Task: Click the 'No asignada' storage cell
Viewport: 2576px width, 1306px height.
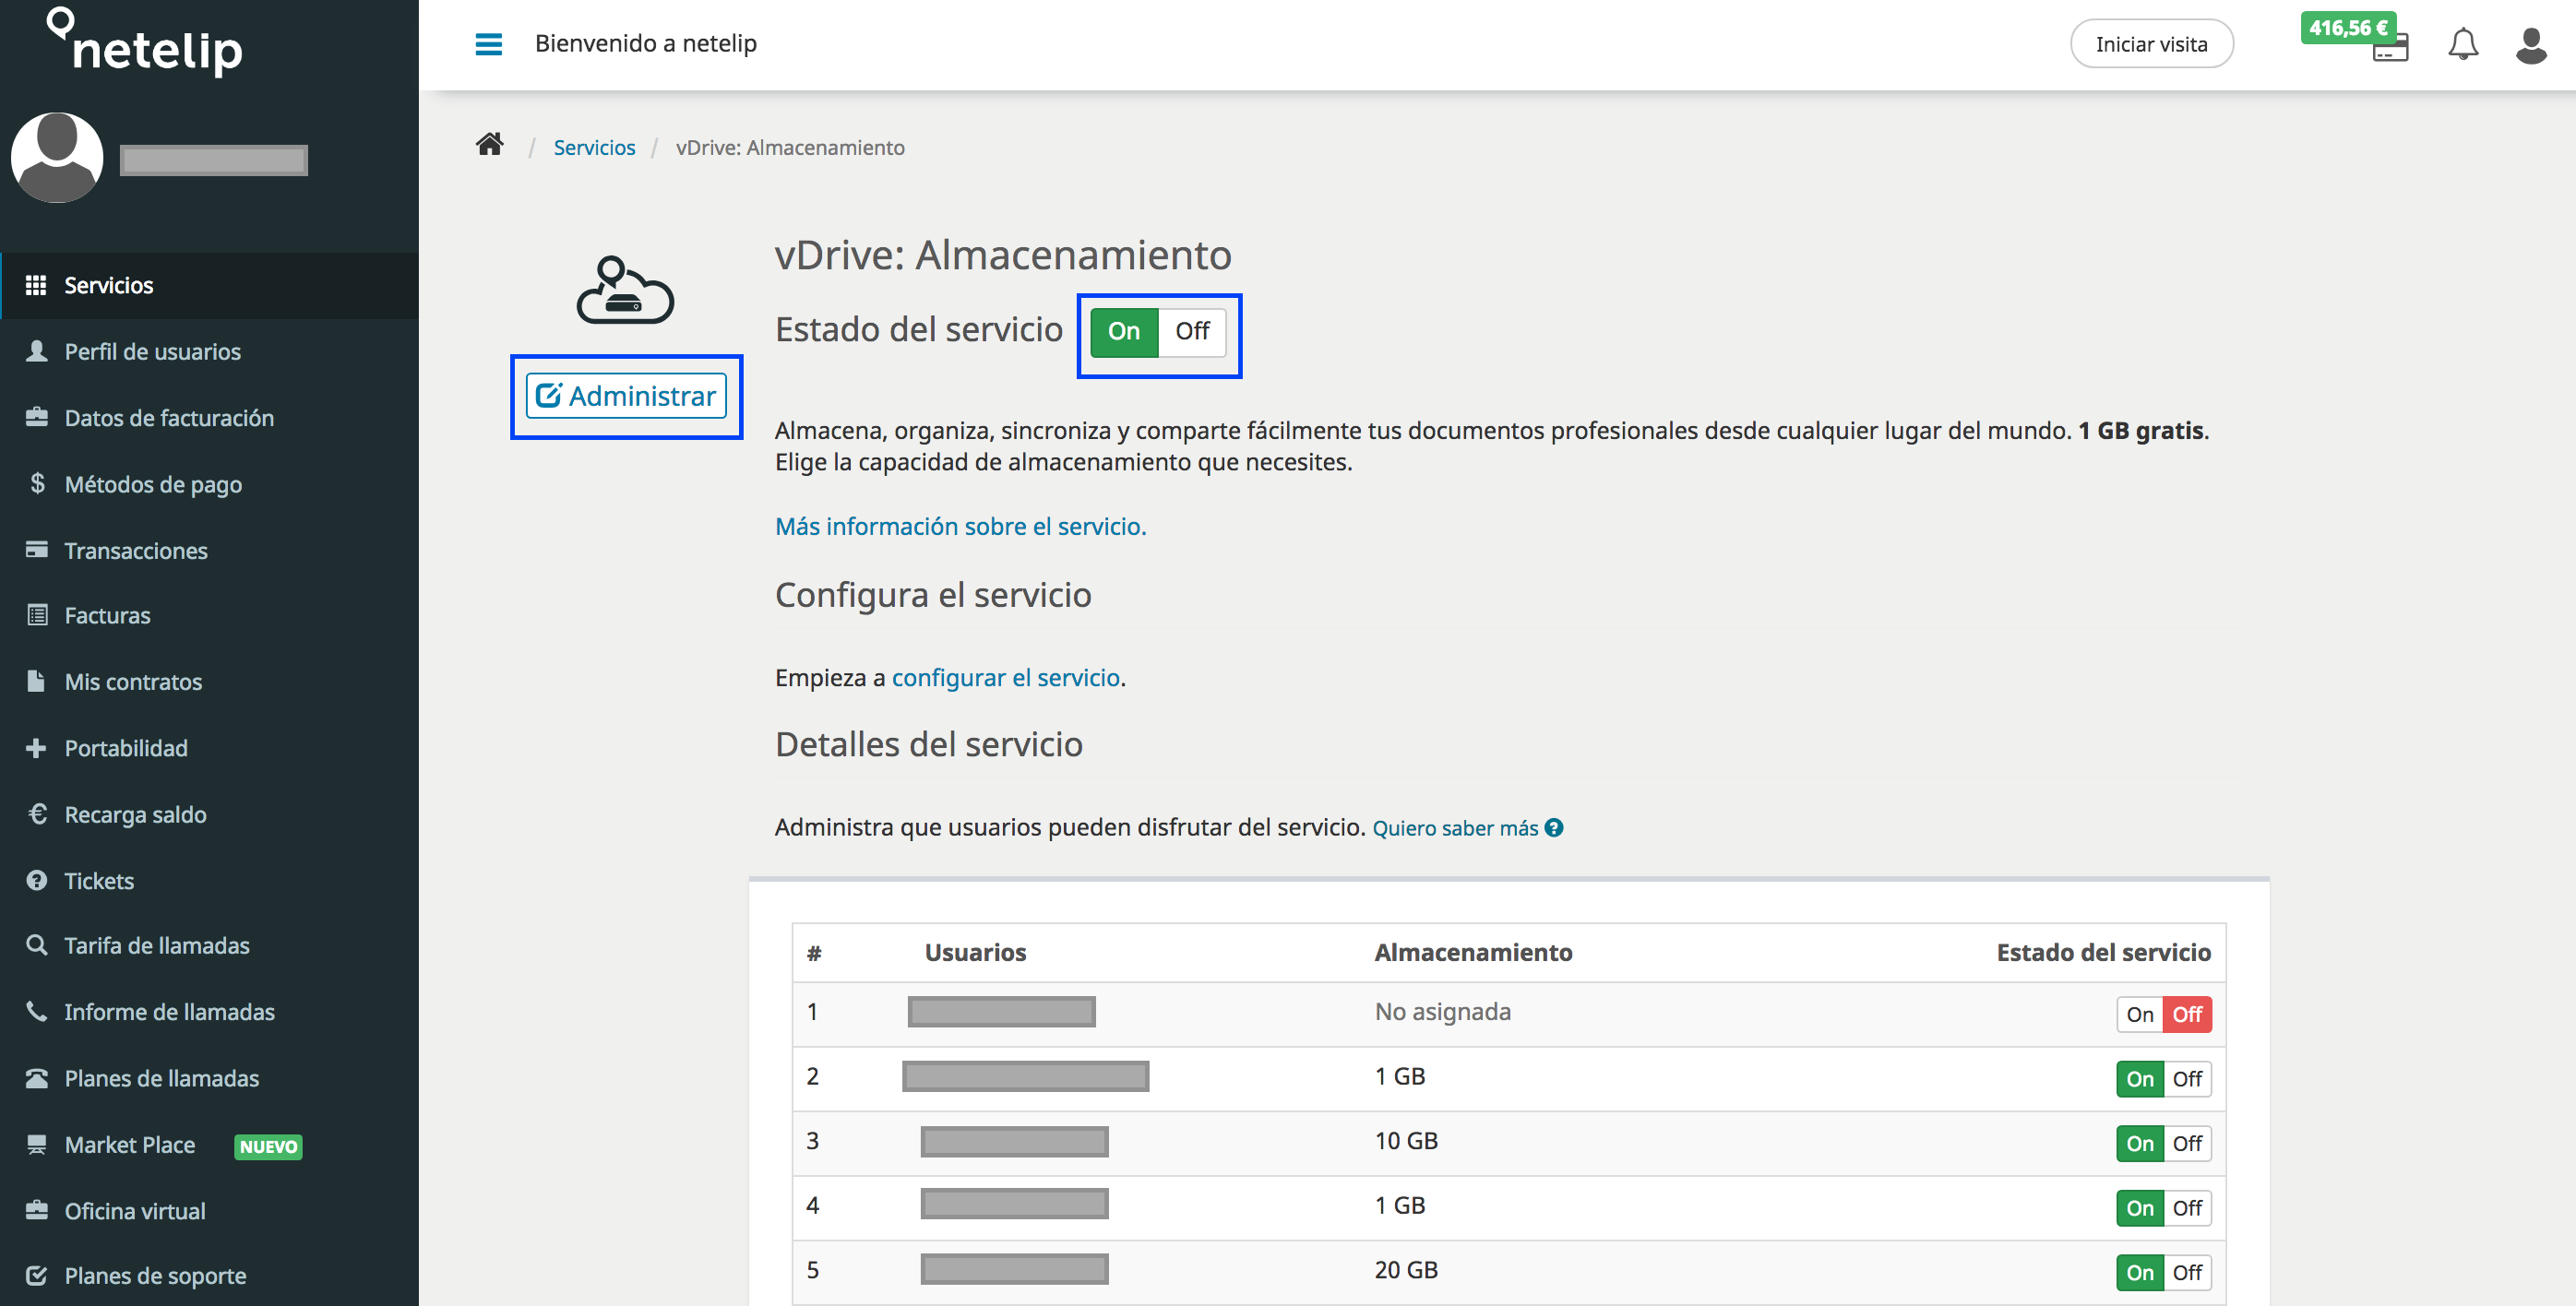Action: coord(1442,1011)
